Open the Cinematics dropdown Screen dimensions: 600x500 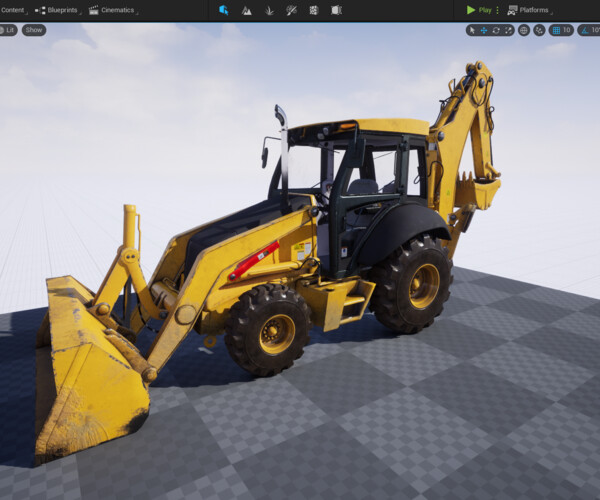point(113,10)
